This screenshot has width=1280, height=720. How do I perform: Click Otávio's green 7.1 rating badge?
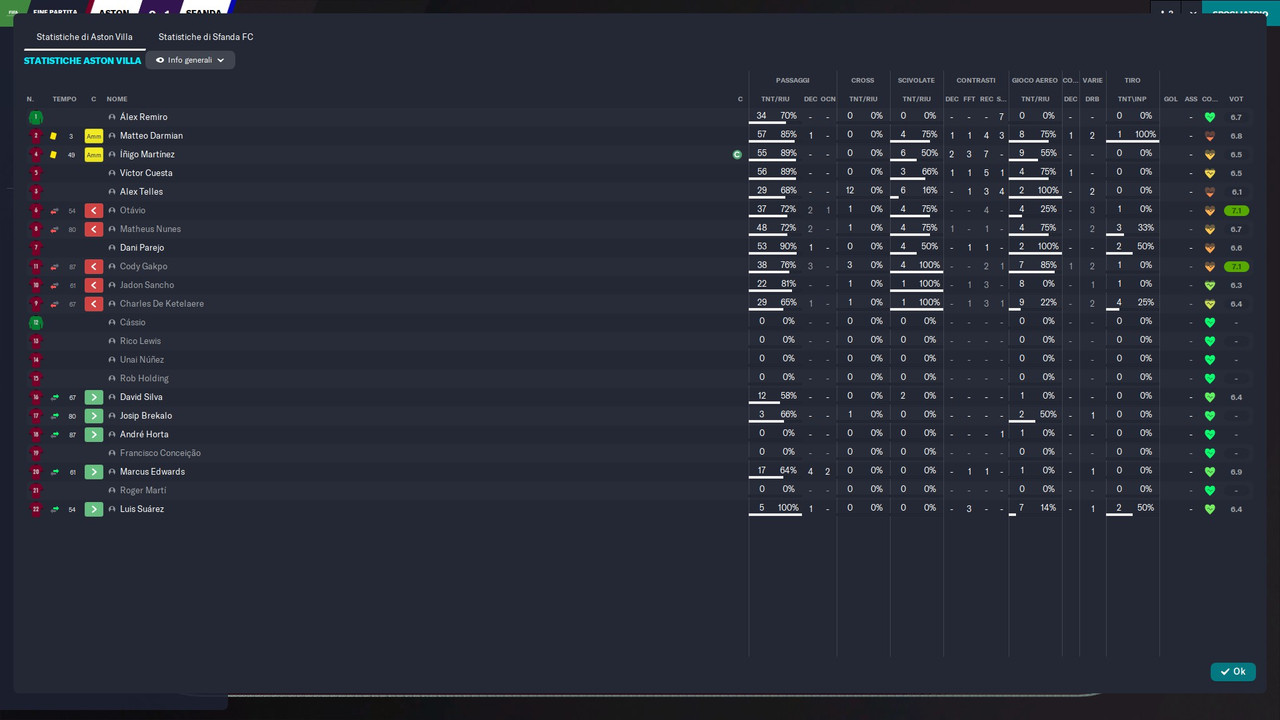(1236, 211)
